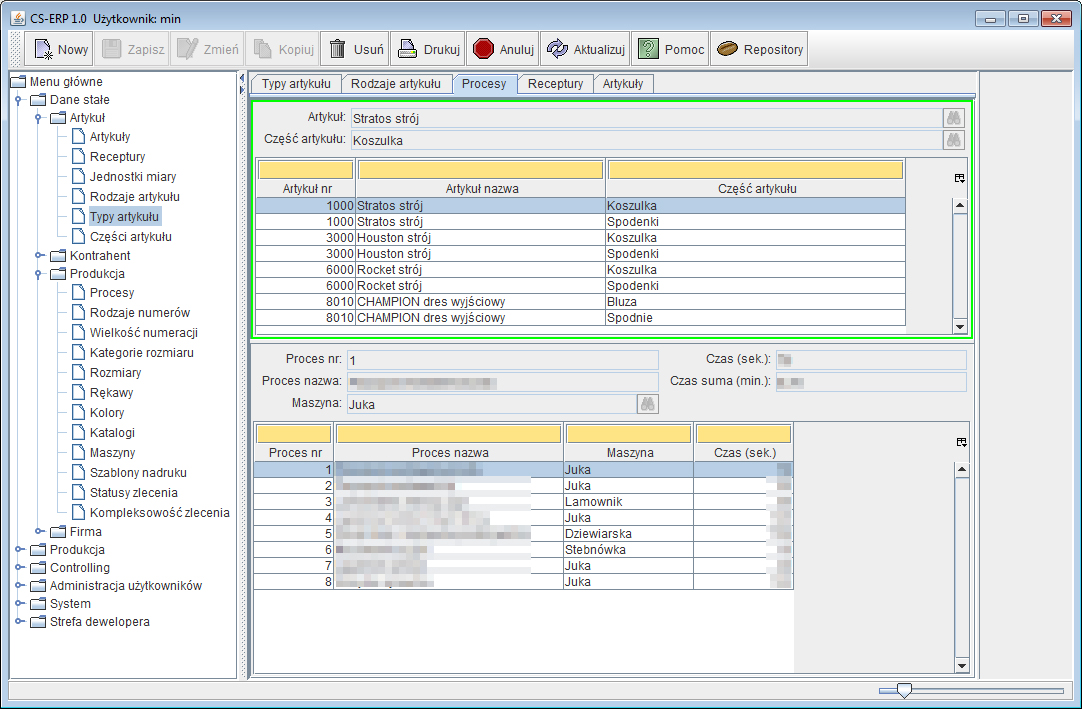The height and width of the screenshot is (709, 1082).
Task: Click the Usuń trash can icon
Action: [337, 49]
